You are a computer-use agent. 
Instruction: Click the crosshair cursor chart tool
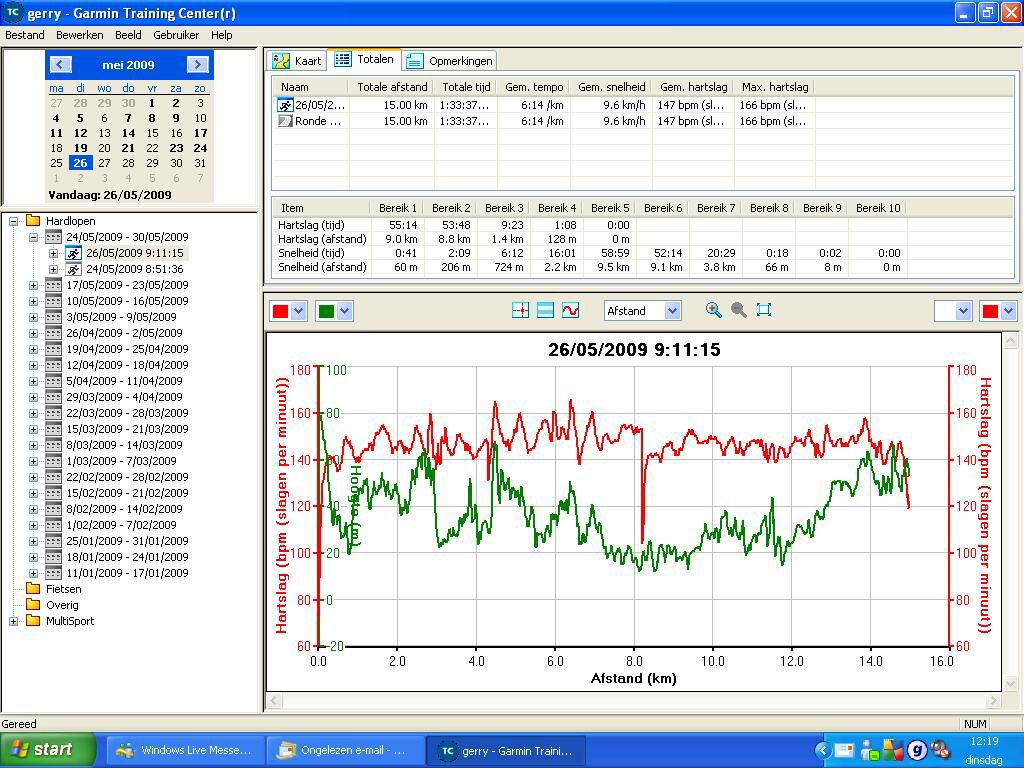pos(520,310)
